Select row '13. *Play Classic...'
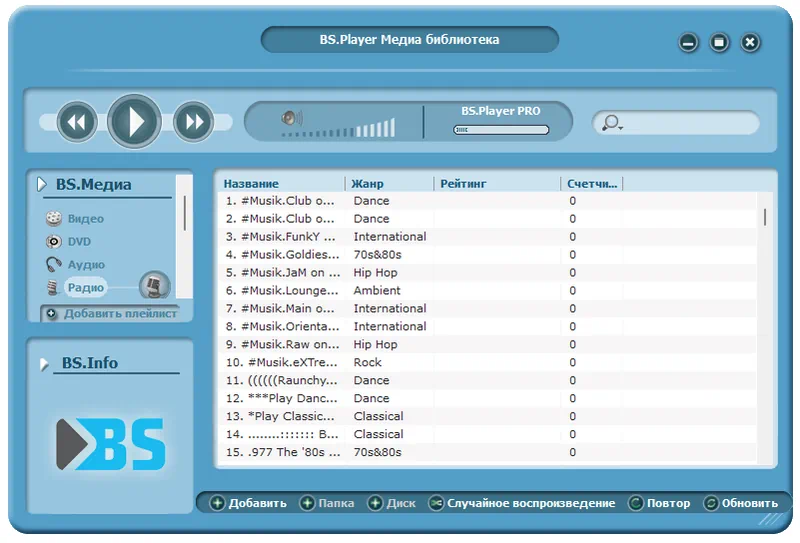 (487, 416)
